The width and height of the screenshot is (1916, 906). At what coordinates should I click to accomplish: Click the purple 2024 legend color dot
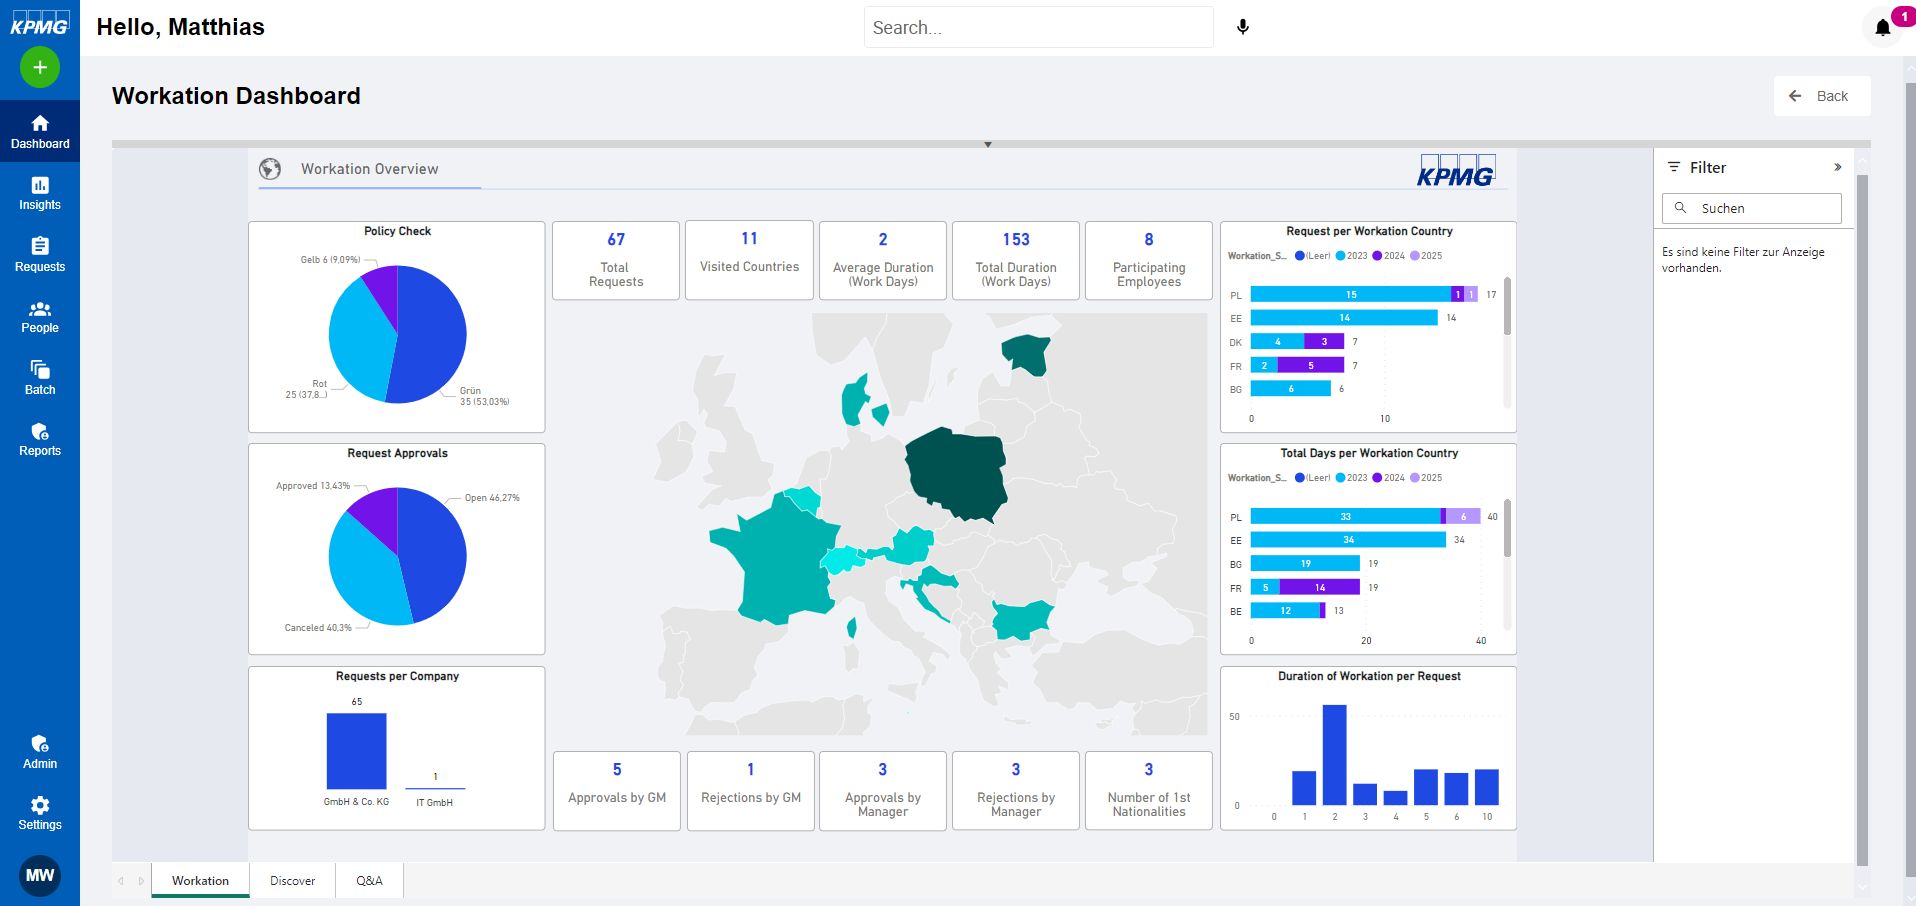[1377, 255]
